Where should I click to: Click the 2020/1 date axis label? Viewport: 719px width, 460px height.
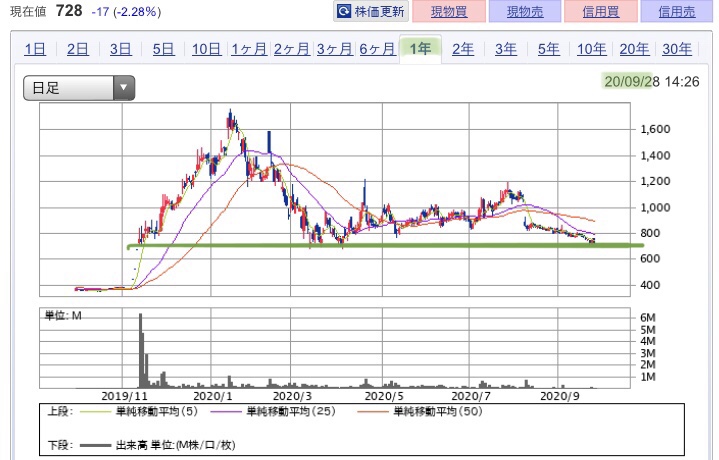[213, 396]
